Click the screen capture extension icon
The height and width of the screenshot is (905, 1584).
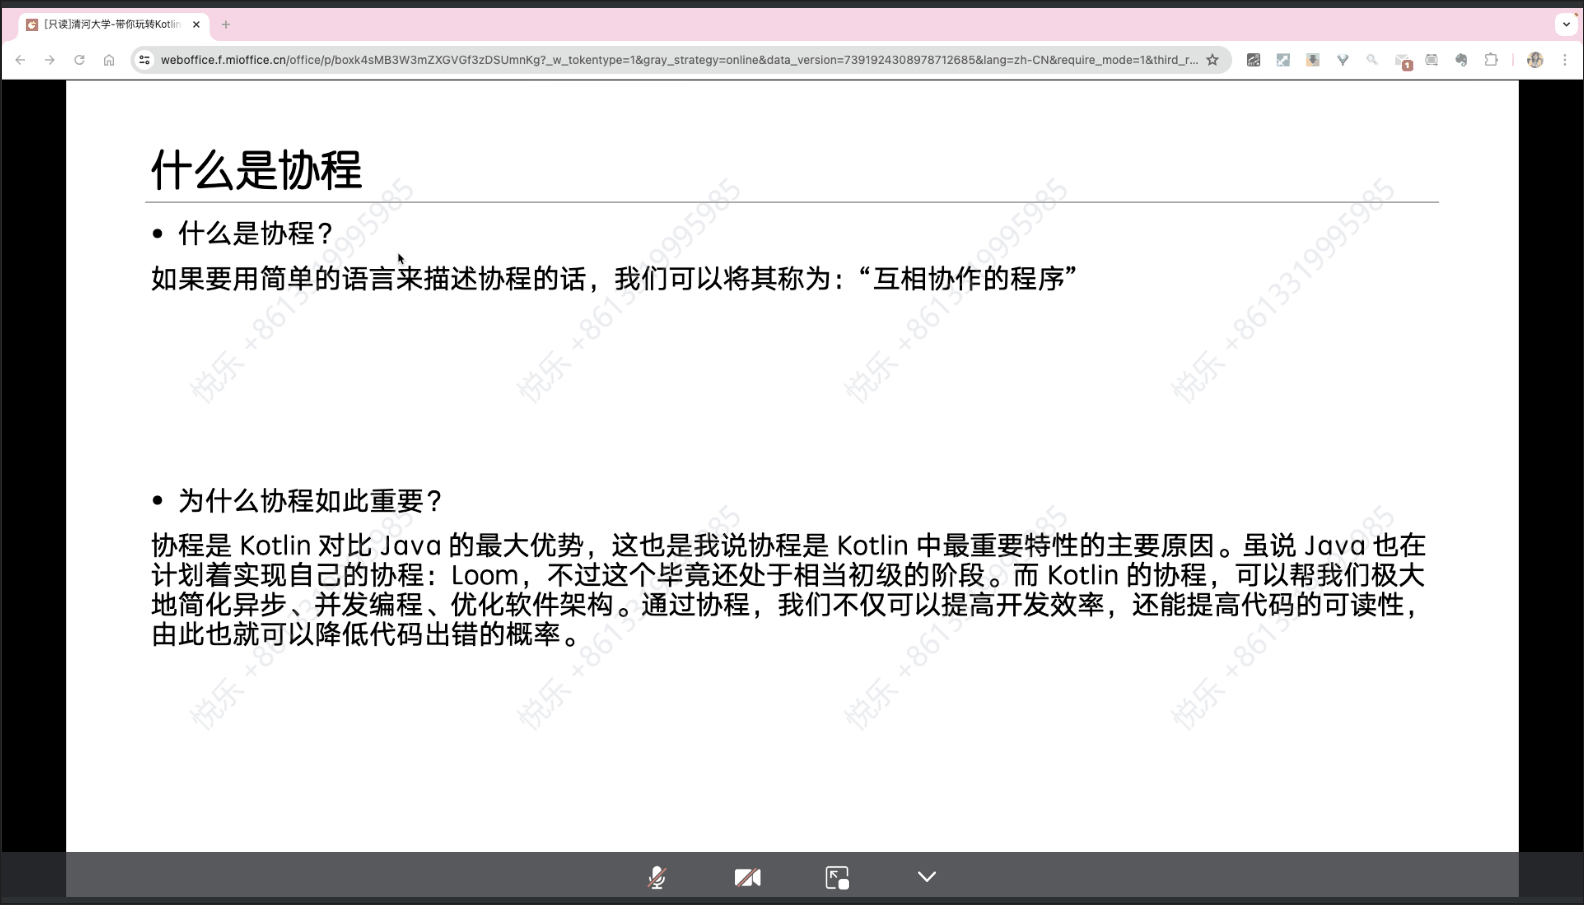(x=1432, y=60)
